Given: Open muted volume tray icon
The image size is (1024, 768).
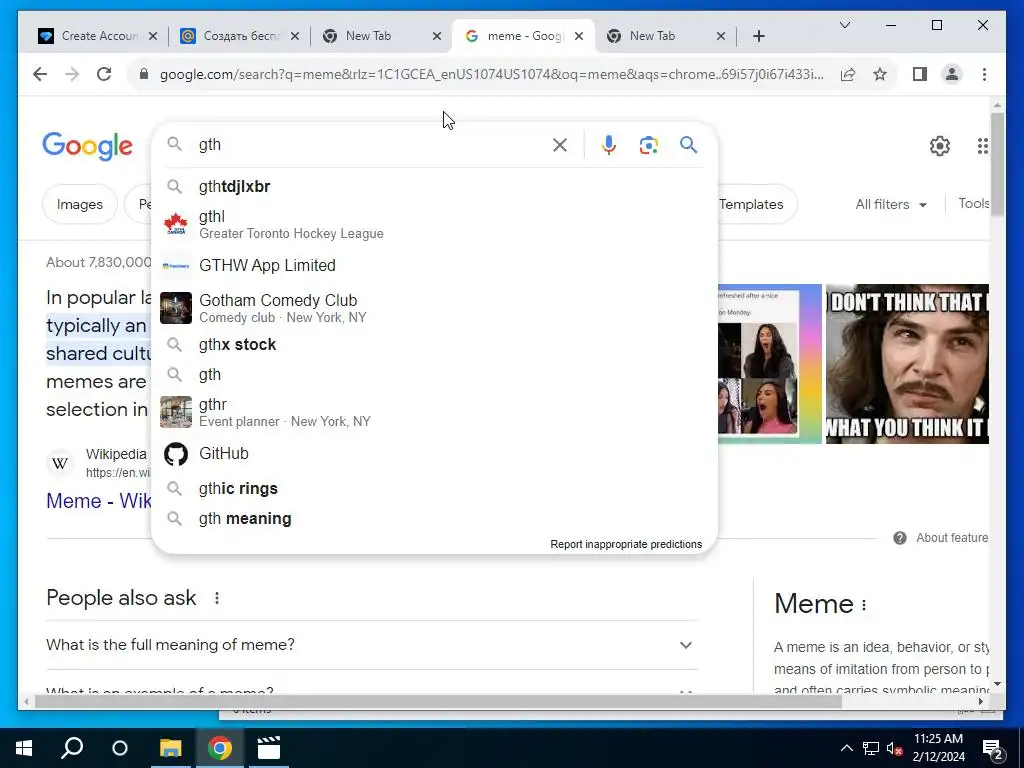Looking at the screenshot, I should (894, 748).
